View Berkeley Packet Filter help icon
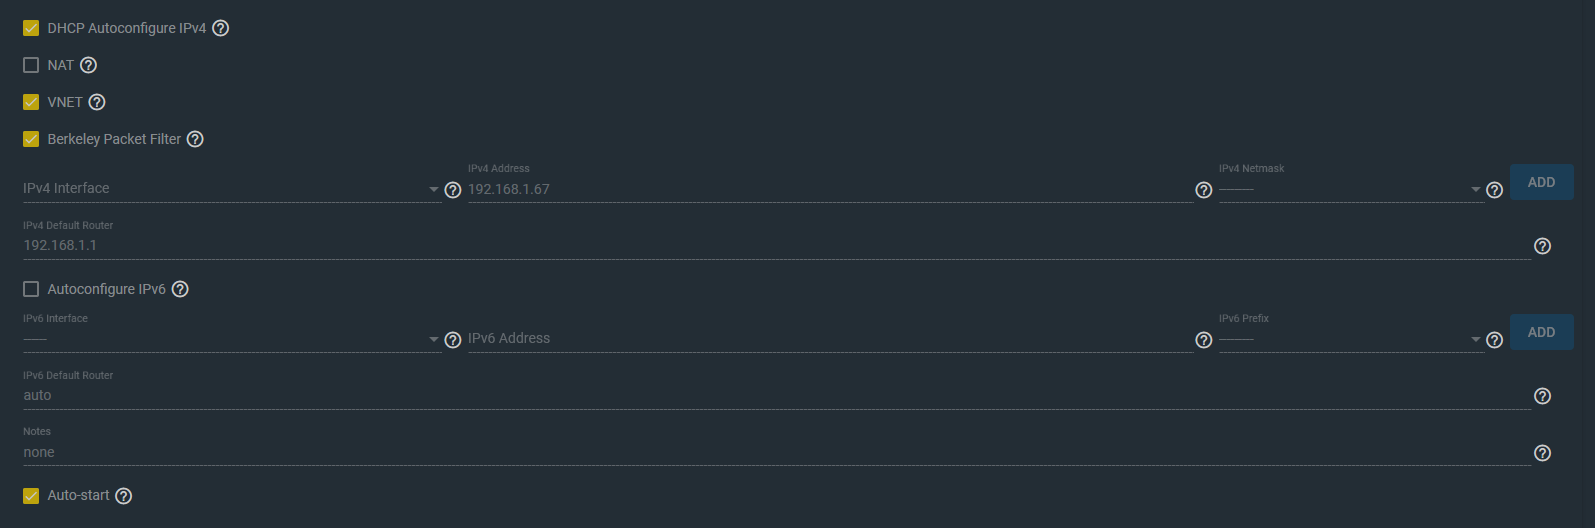 coord(195,139)
